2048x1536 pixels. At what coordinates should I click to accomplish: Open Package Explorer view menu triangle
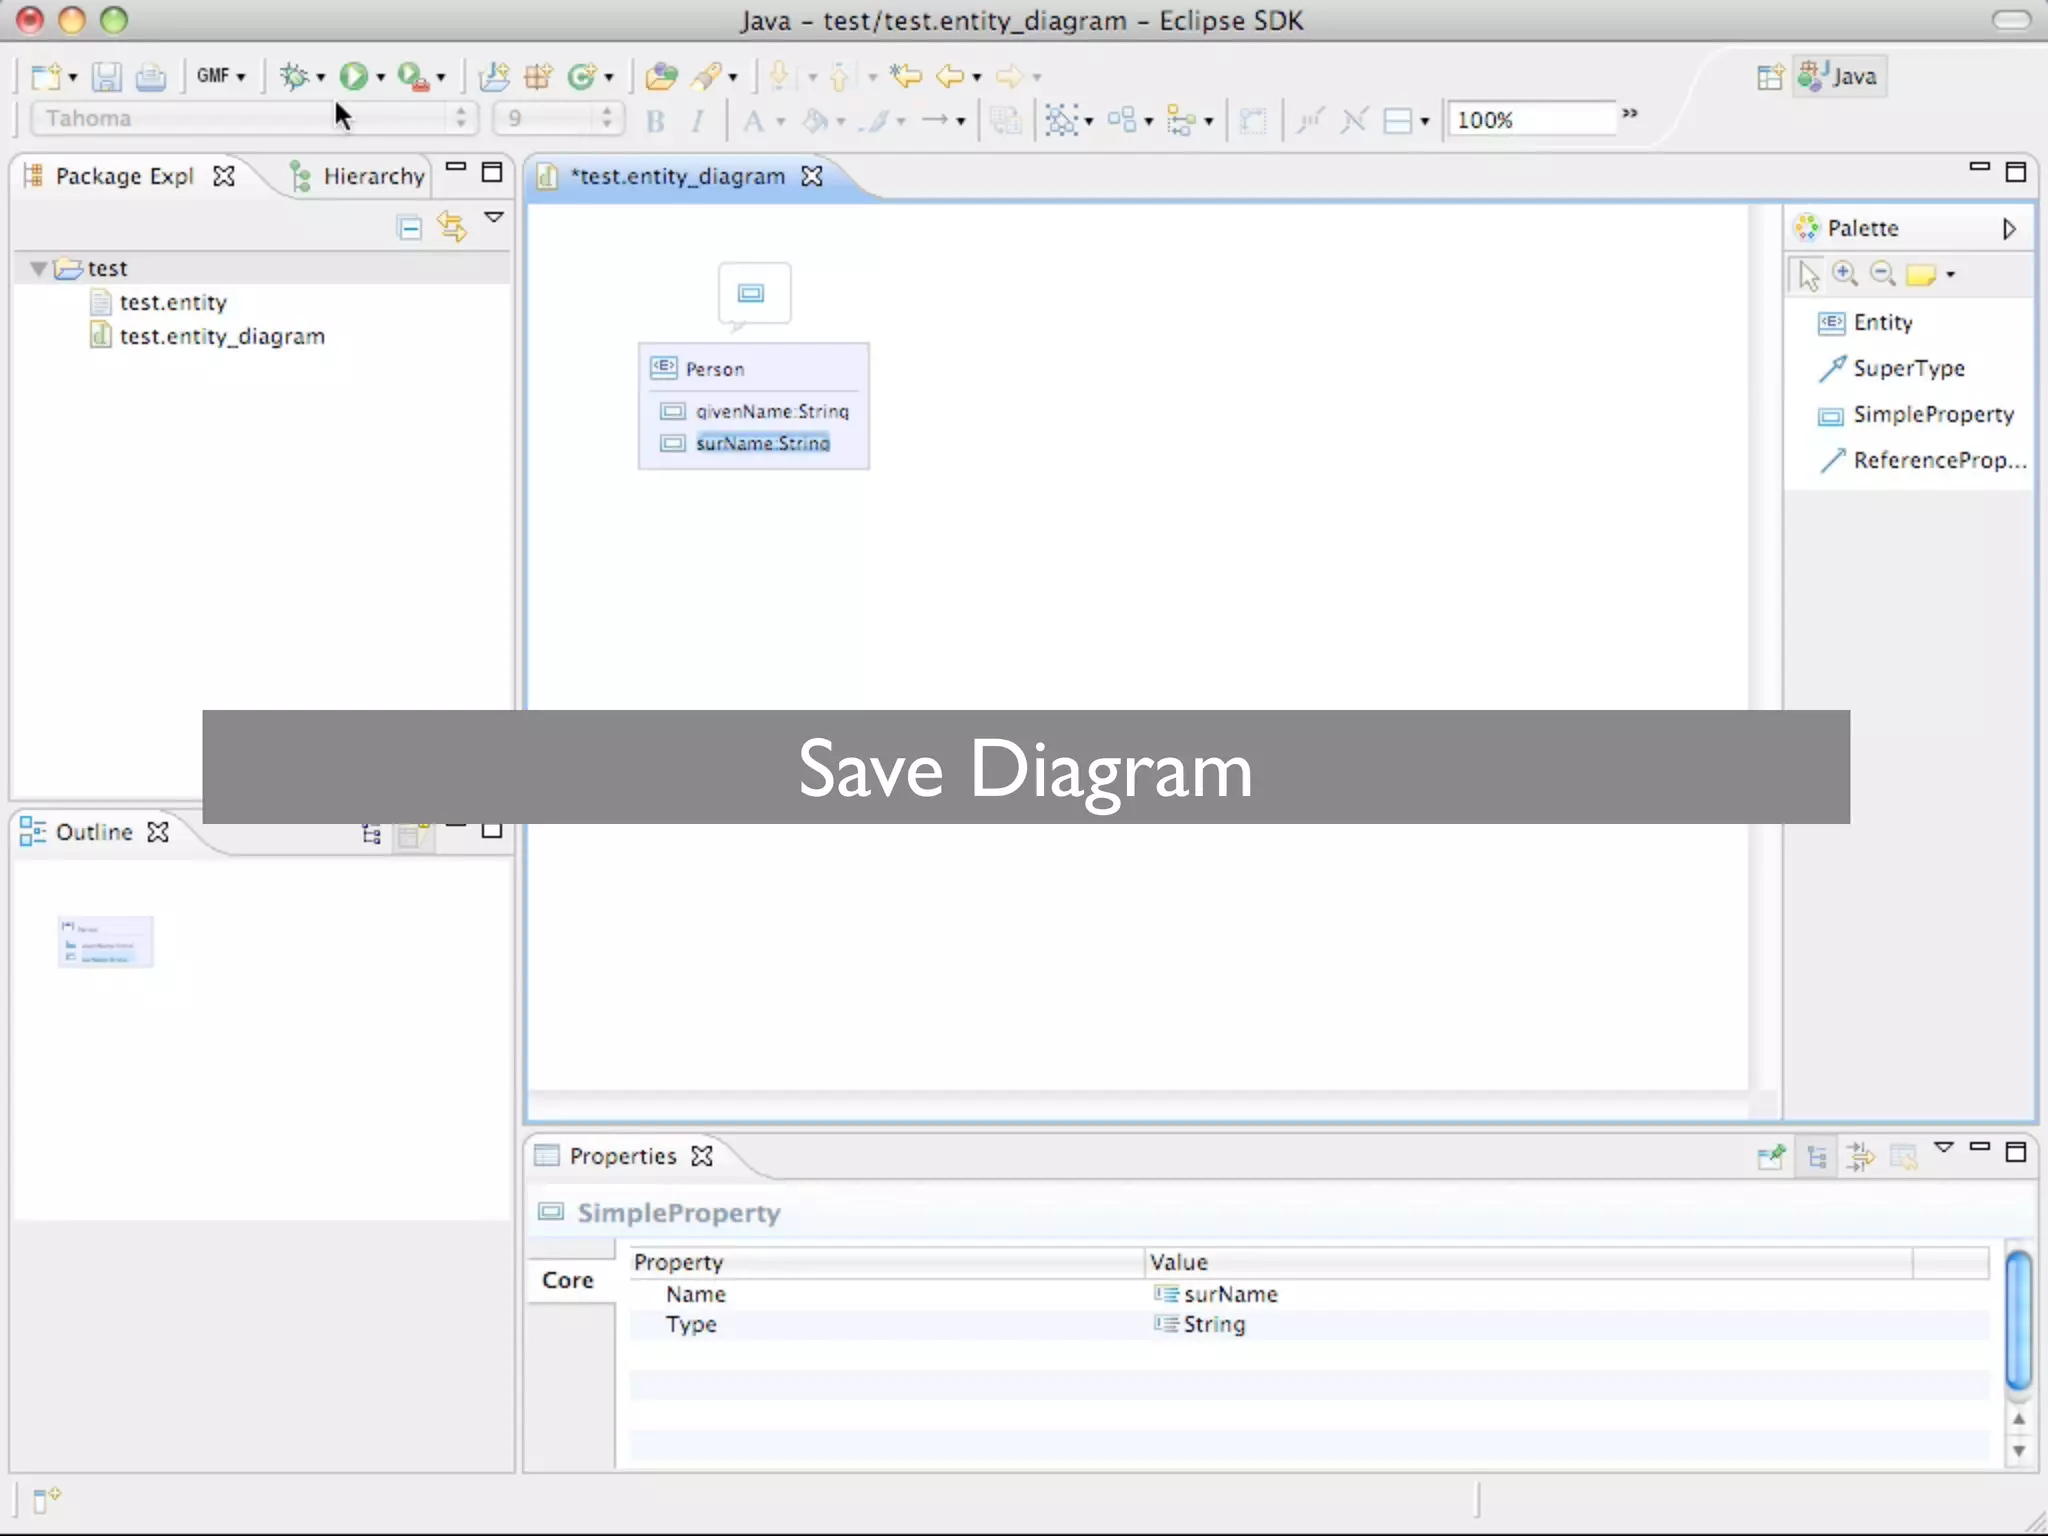point(494,217)
